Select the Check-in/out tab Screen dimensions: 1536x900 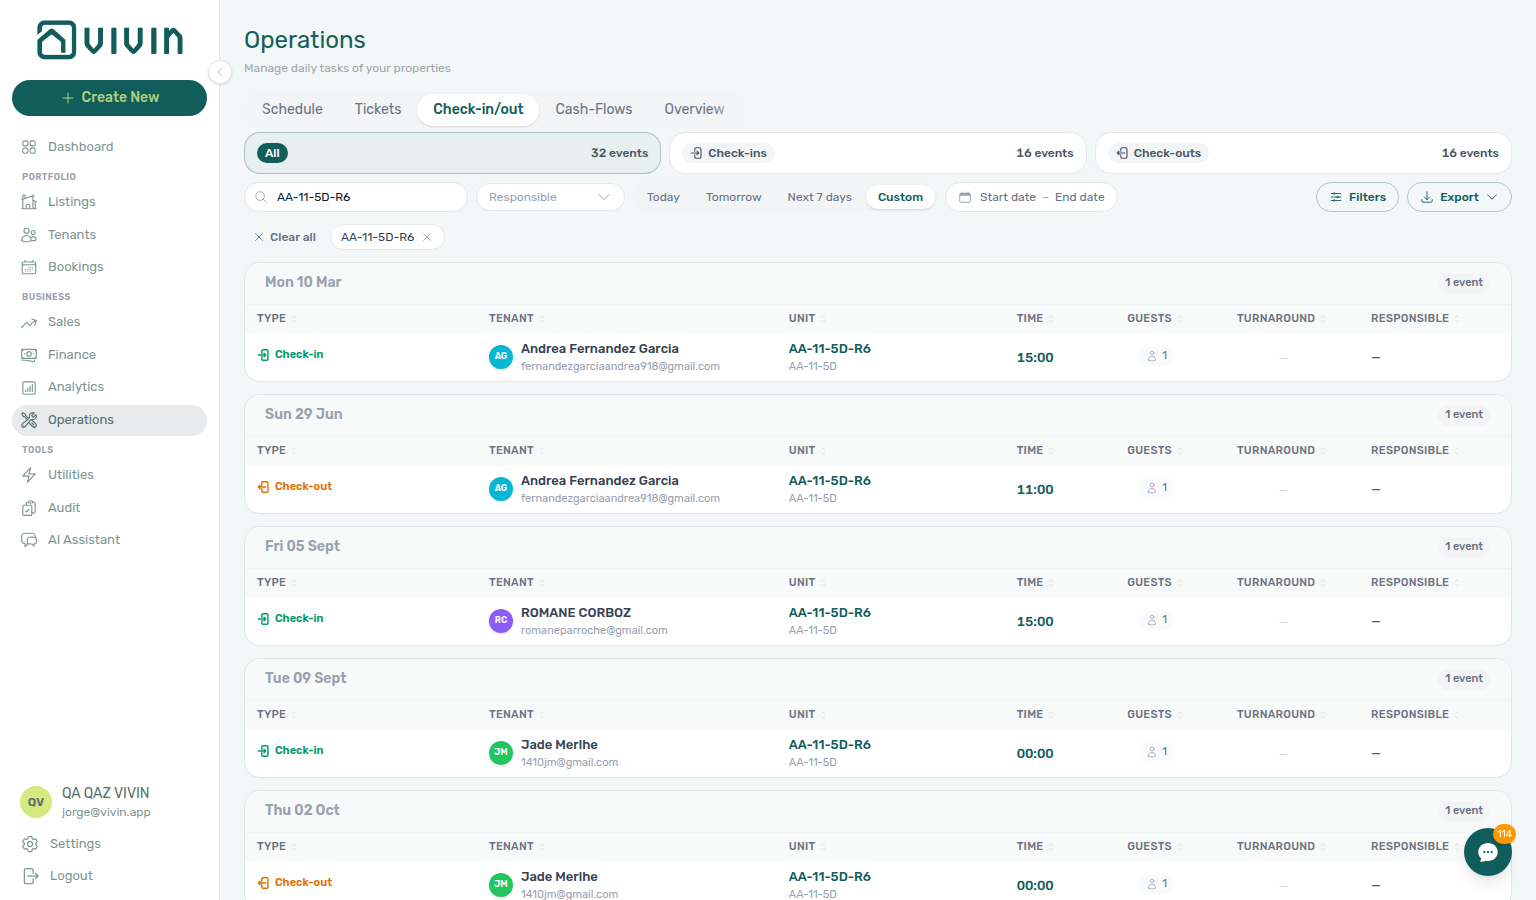coord(478,109)
